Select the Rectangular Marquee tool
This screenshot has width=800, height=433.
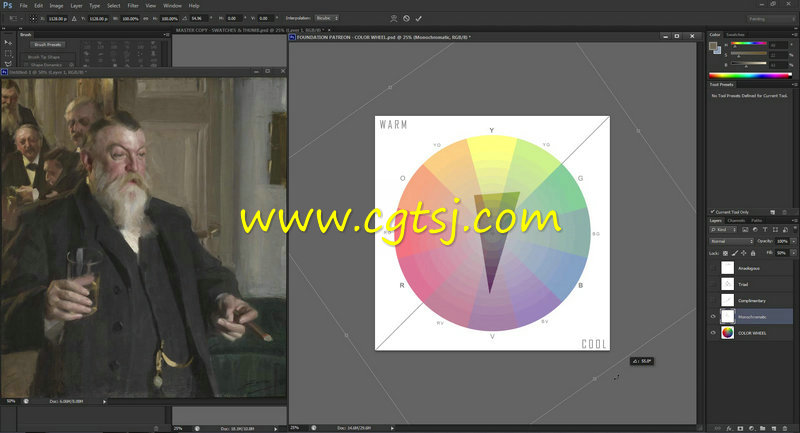[x=8, y=54]
